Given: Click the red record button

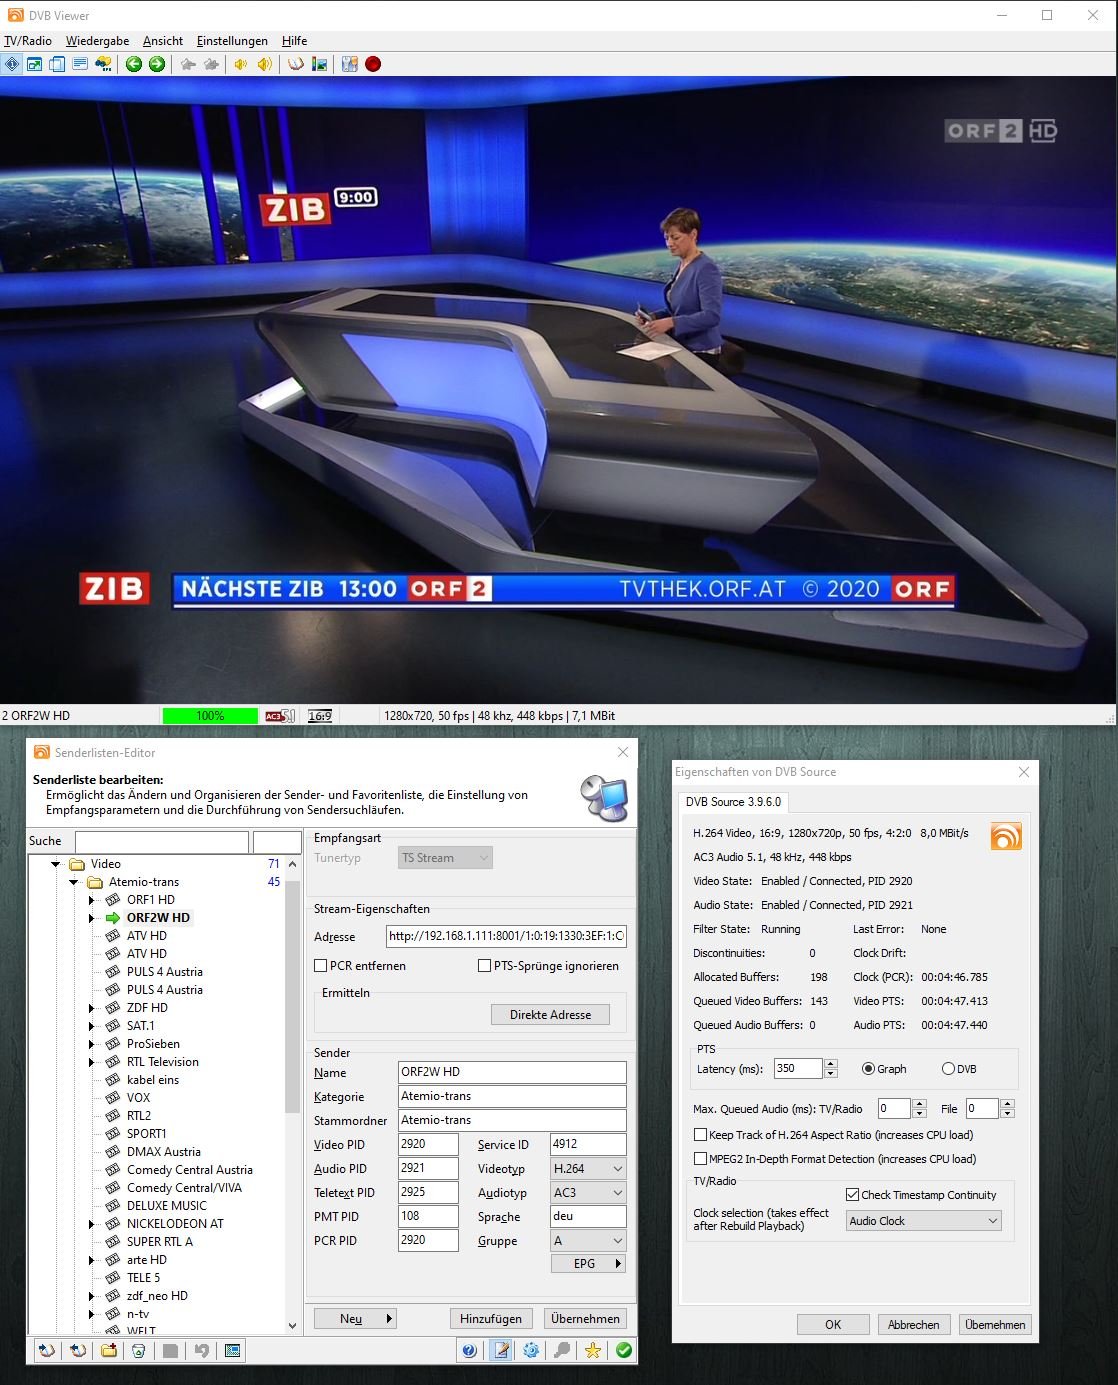Looking at the screenshot, I should click(373, 64).
